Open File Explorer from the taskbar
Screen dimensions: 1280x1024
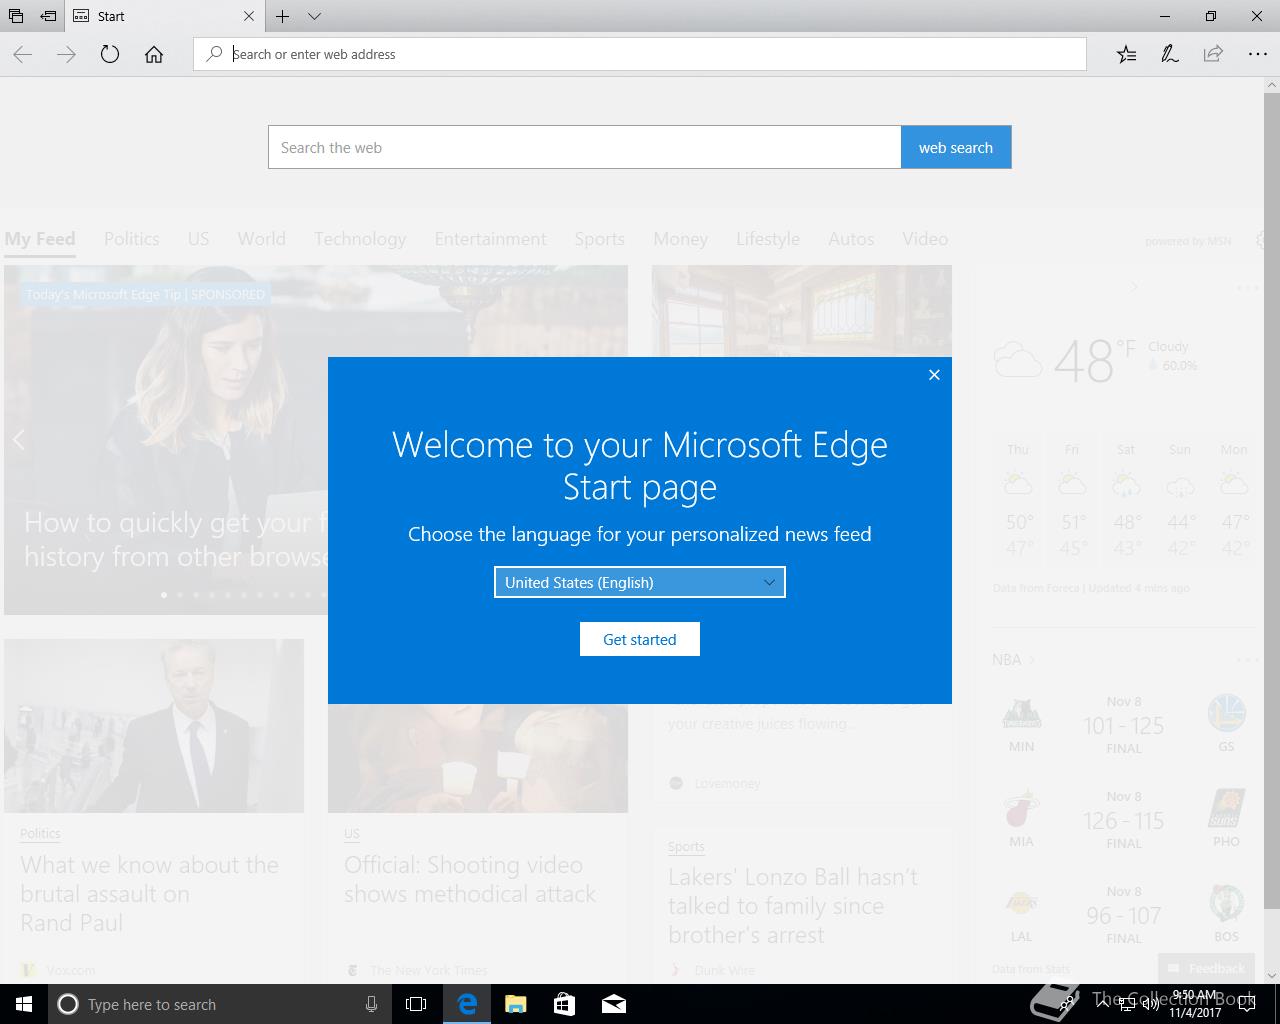click(516, 1004)
